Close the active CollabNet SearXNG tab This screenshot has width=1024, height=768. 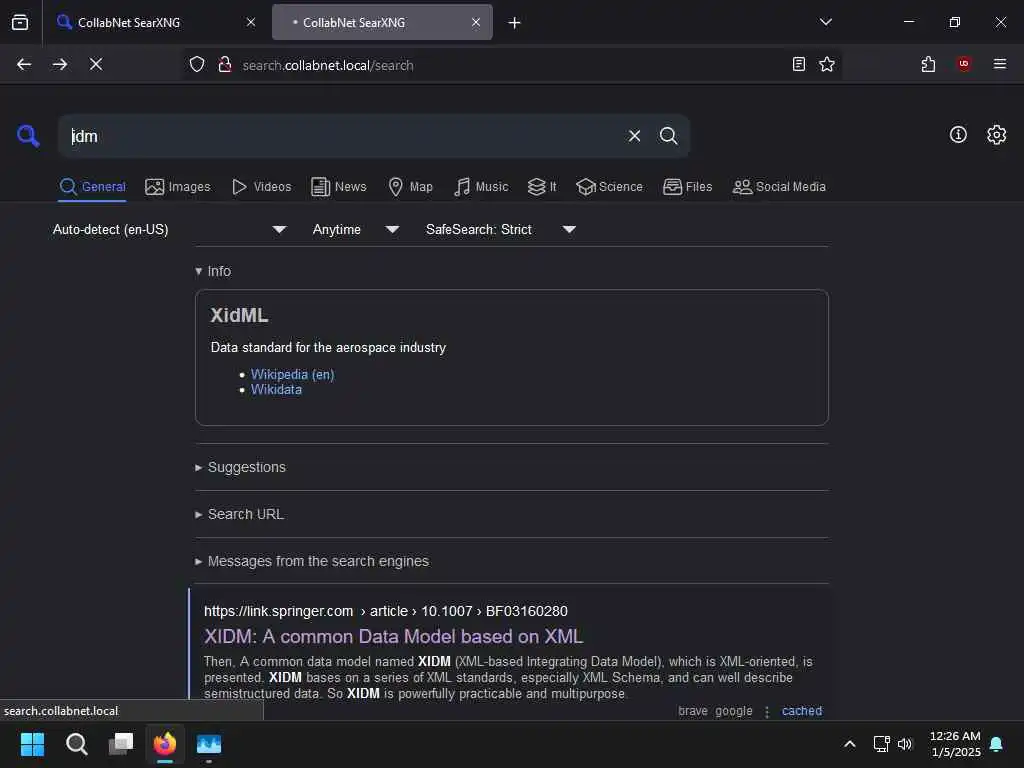(x=476, y=22)
